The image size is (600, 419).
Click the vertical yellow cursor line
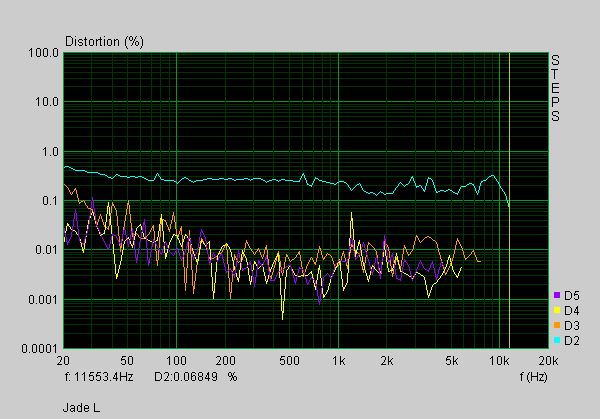(x=509, y=200)
